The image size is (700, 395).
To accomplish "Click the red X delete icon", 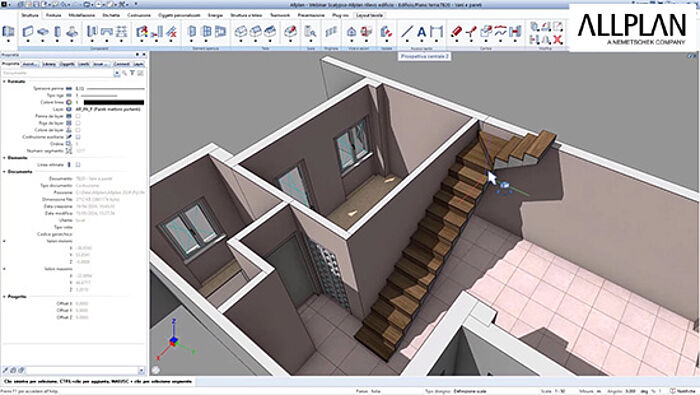I will 558,40.
